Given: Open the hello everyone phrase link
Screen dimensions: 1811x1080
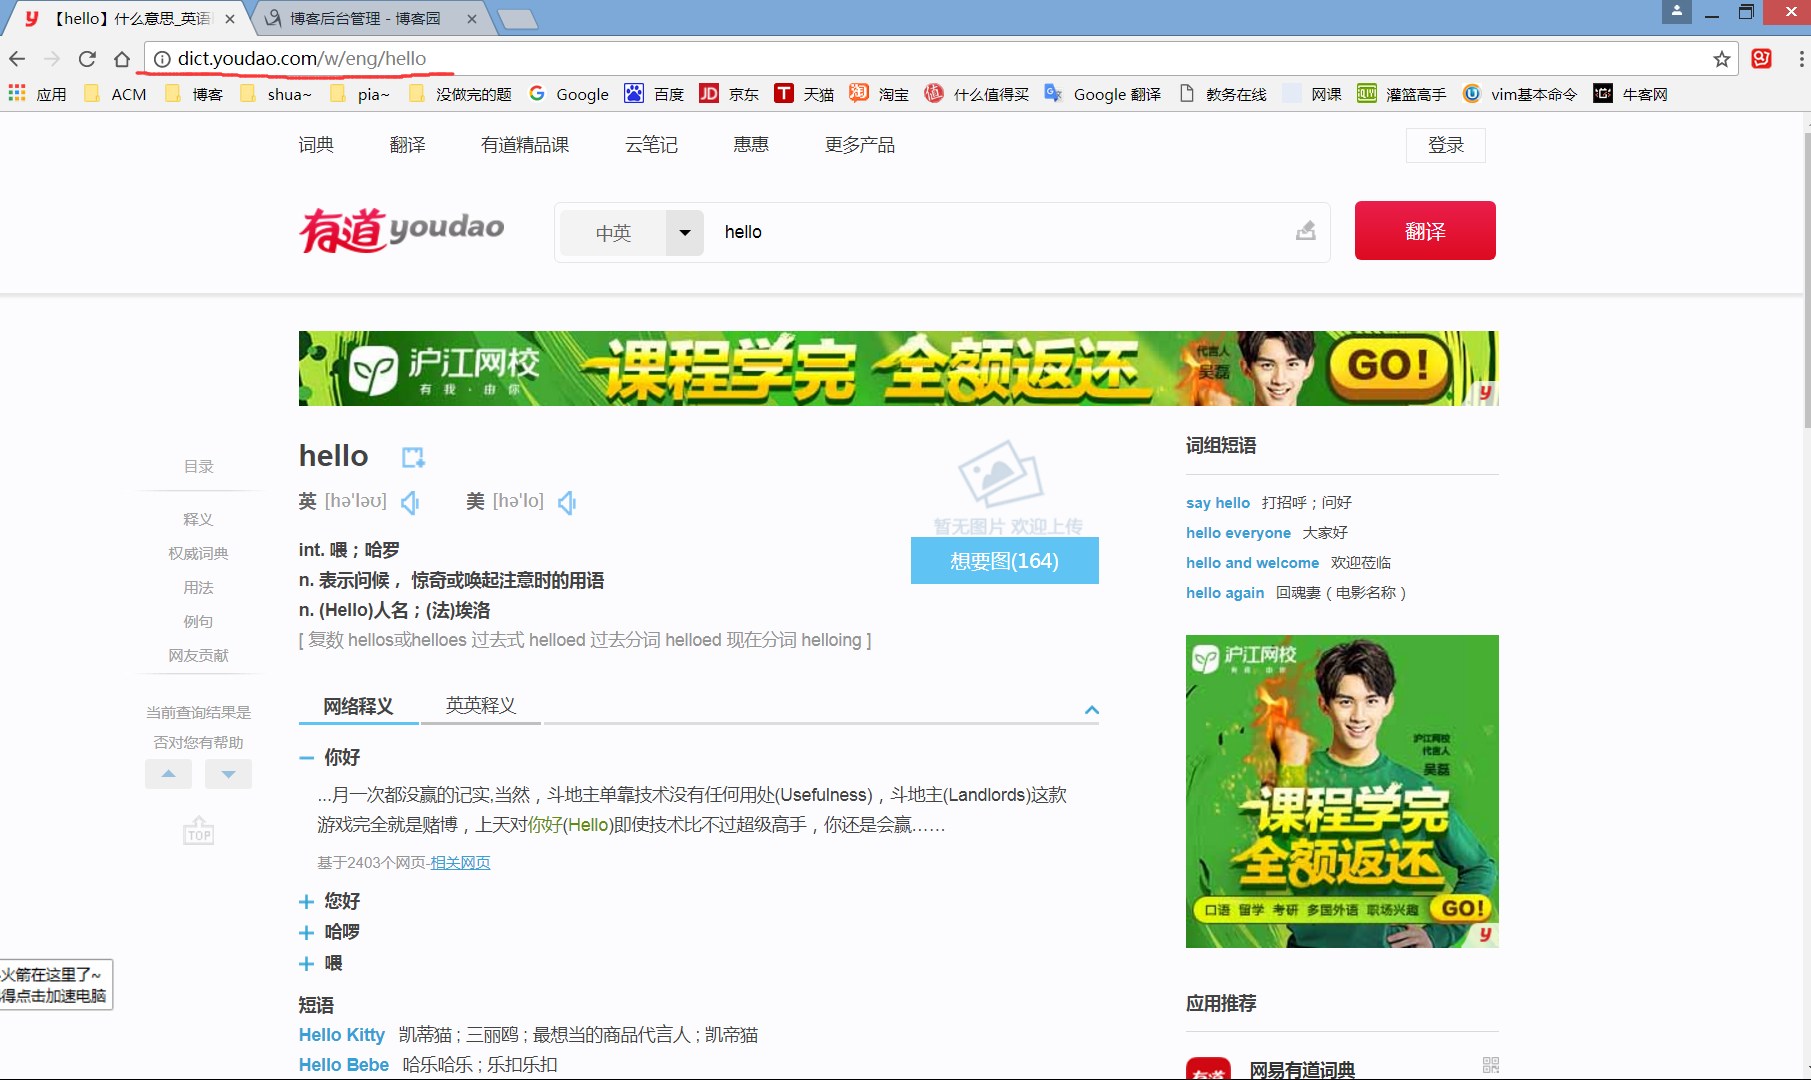Looking at the screenshot, I should [1238, 533].
